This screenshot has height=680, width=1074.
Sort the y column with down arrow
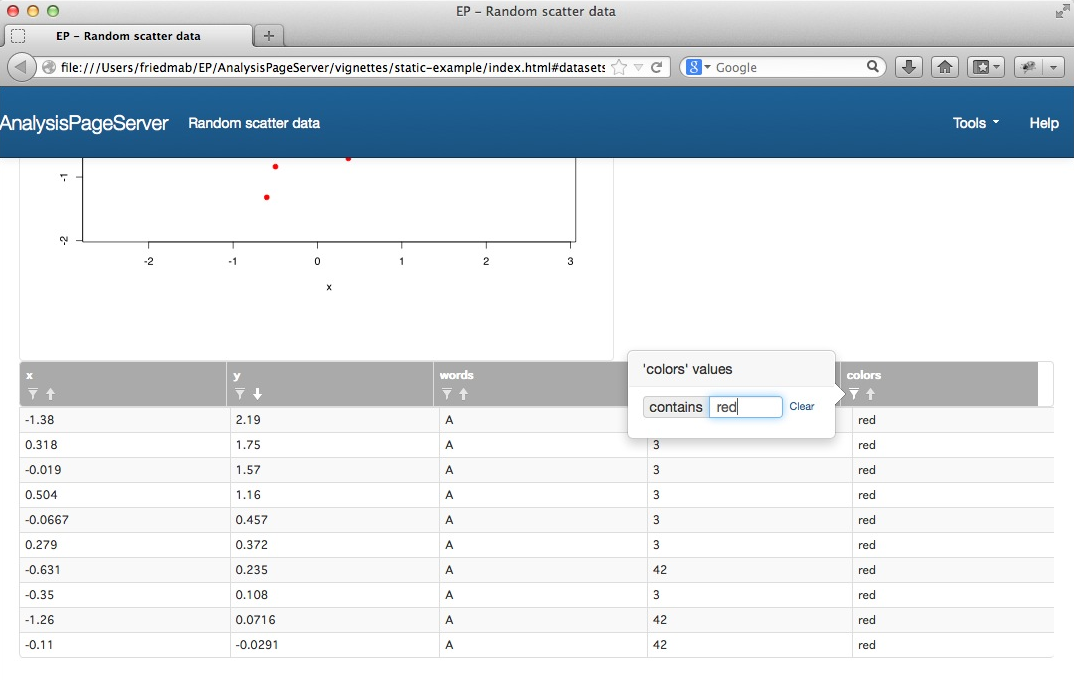[257, 394]
